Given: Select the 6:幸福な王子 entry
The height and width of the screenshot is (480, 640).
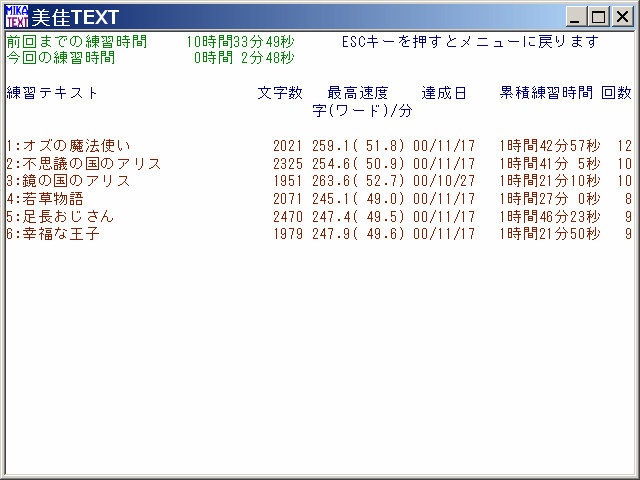Looking at the screenshot, I should click(x=52, y=233).
